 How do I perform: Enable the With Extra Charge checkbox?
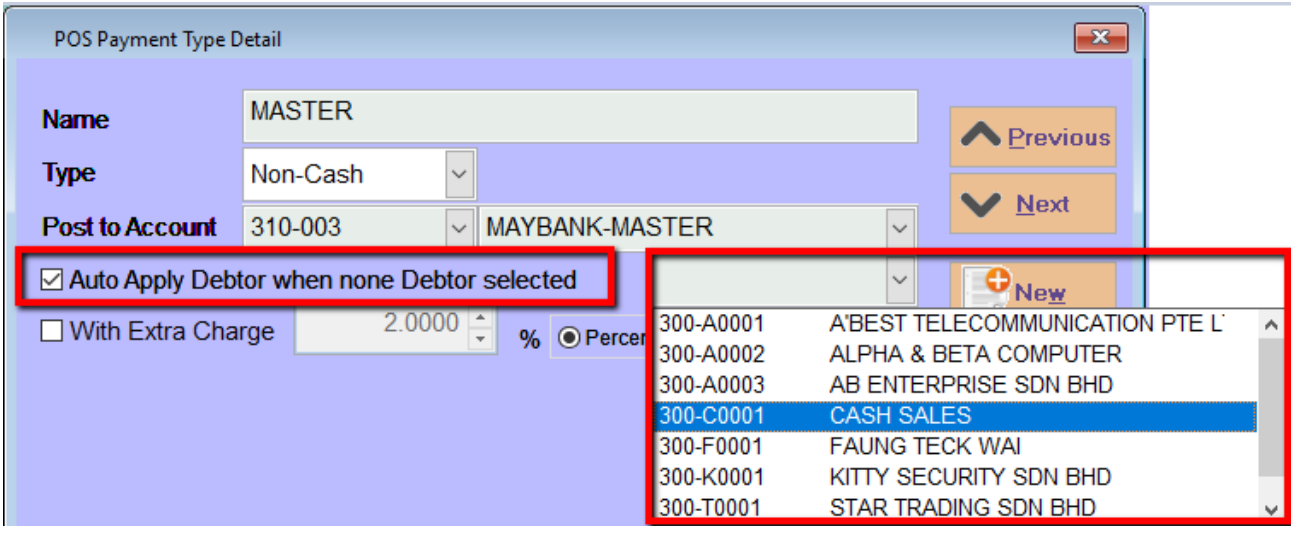[51, 331]
